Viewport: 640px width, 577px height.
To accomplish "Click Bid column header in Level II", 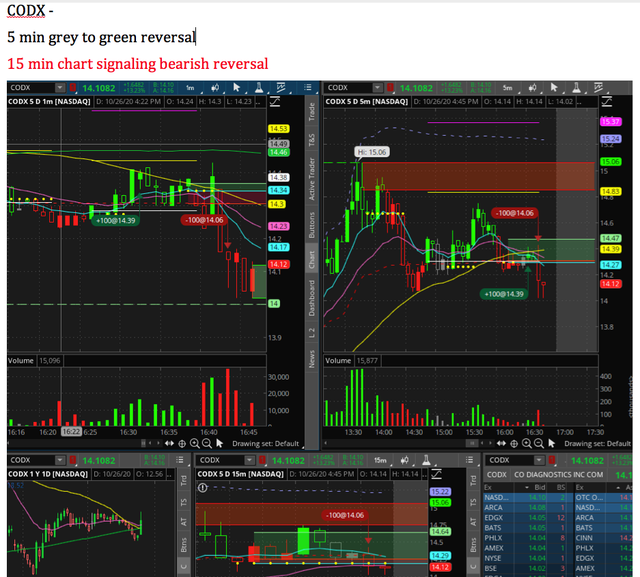I will 540,487.
